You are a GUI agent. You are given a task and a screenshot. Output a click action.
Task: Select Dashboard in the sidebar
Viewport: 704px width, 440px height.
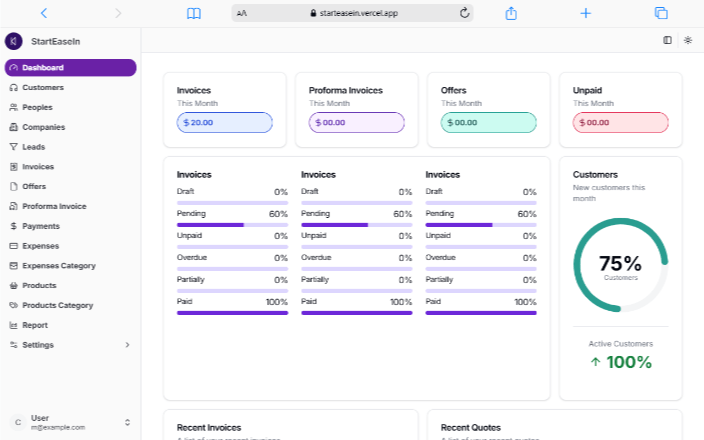point(70,68)
